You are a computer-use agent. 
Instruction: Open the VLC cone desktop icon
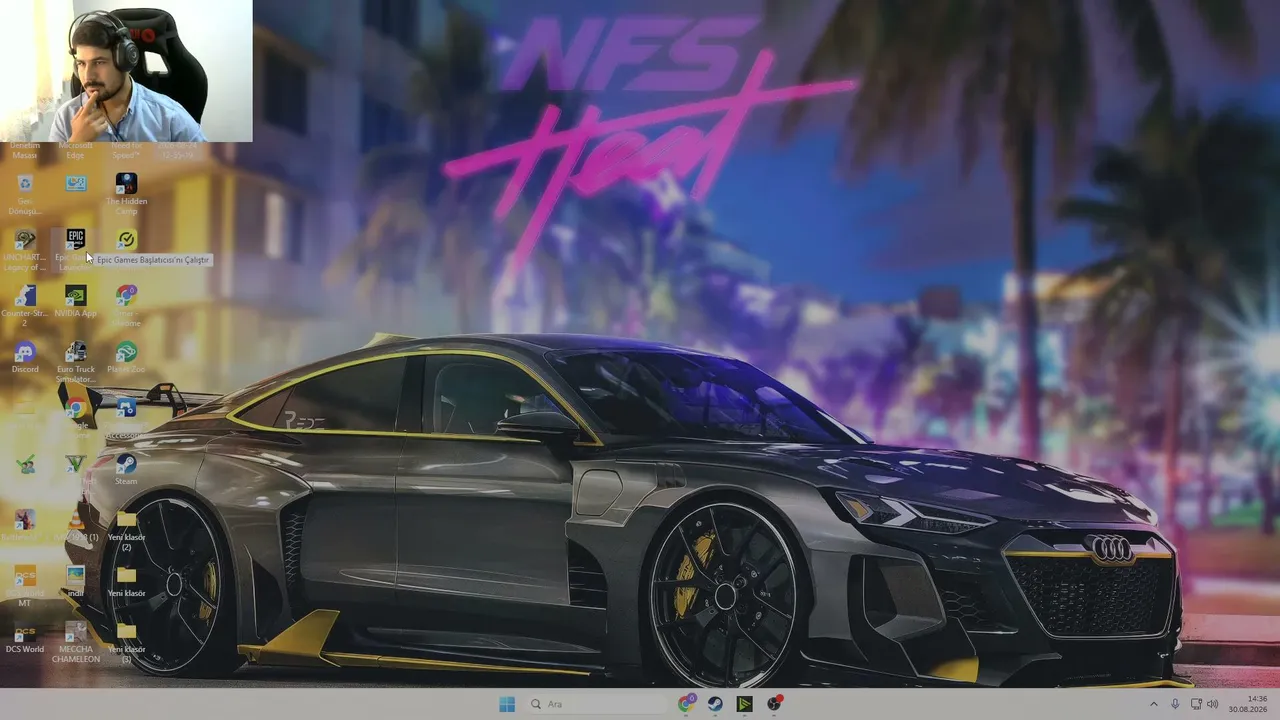click(76, 526)
